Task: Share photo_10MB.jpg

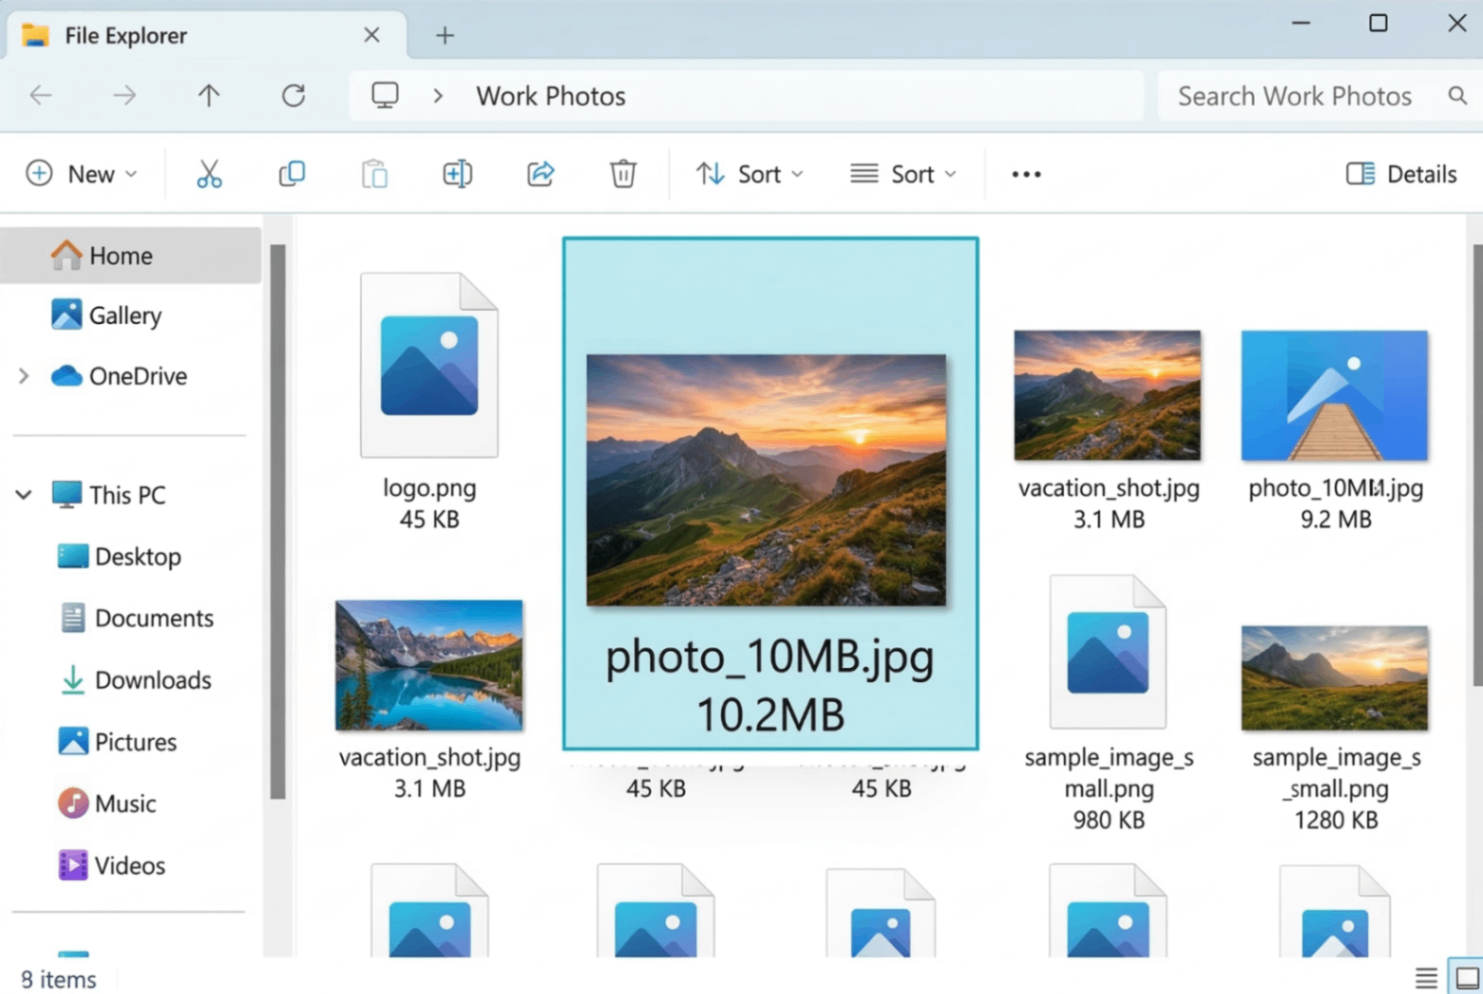Action: 540,173
